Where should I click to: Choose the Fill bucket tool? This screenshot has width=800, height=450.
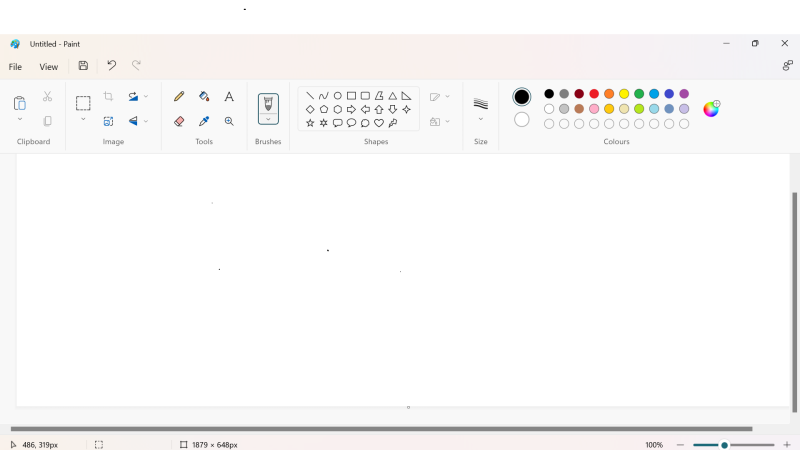(204, 97)
